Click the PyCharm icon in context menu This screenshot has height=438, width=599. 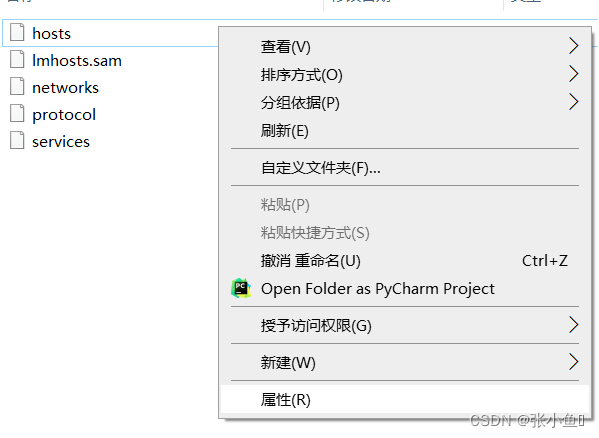[x=241, y=288]
